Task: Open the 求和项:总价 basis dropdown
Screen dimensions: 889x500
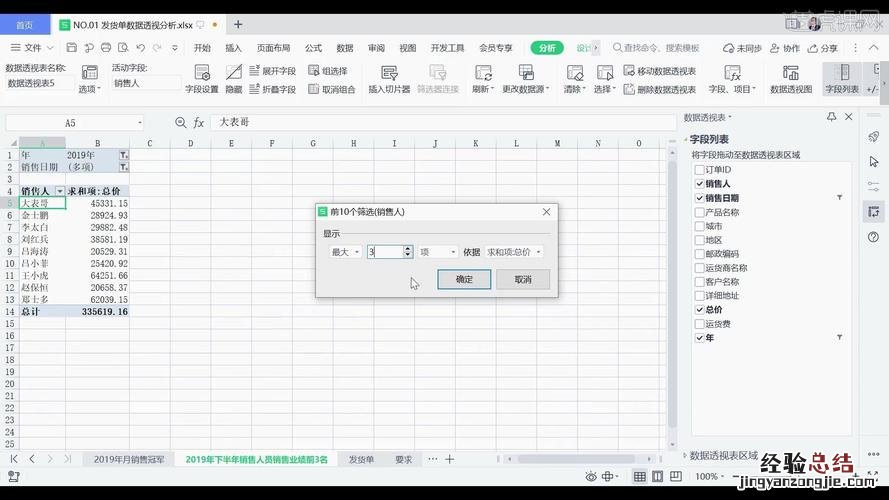Action: tap(515, 252)
